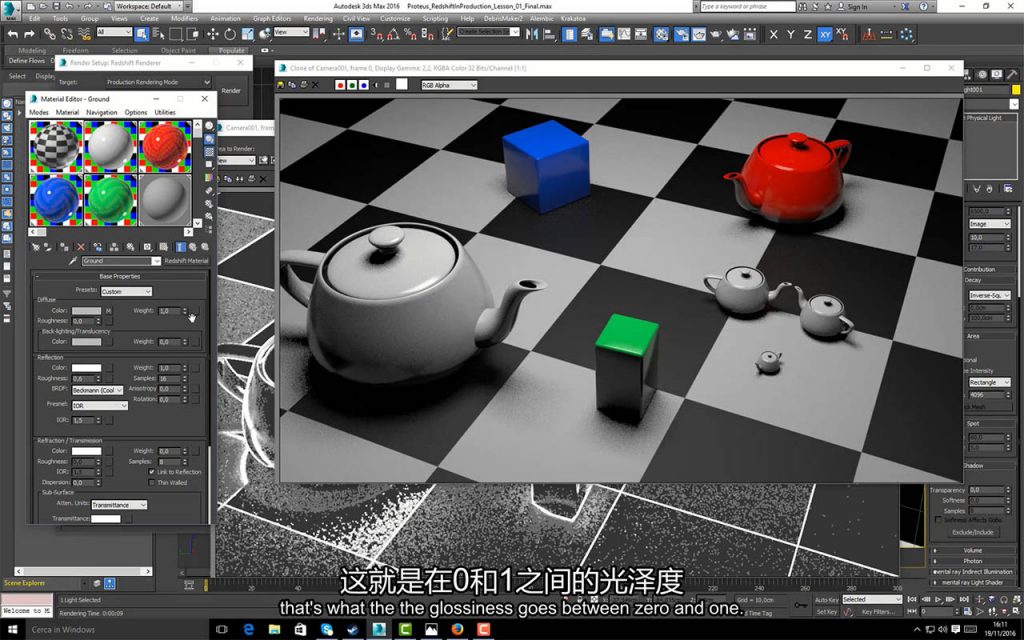Activate the Select Object tool
This screenshot has height=640, width=1024.
pyautogui.click(x=142, y=34)
